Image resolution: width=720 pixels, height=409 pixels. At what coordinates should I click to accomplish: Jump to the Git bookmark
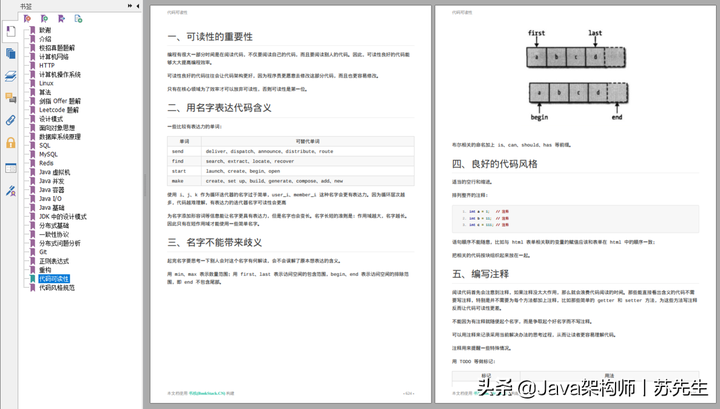click(x=43, y=252)
